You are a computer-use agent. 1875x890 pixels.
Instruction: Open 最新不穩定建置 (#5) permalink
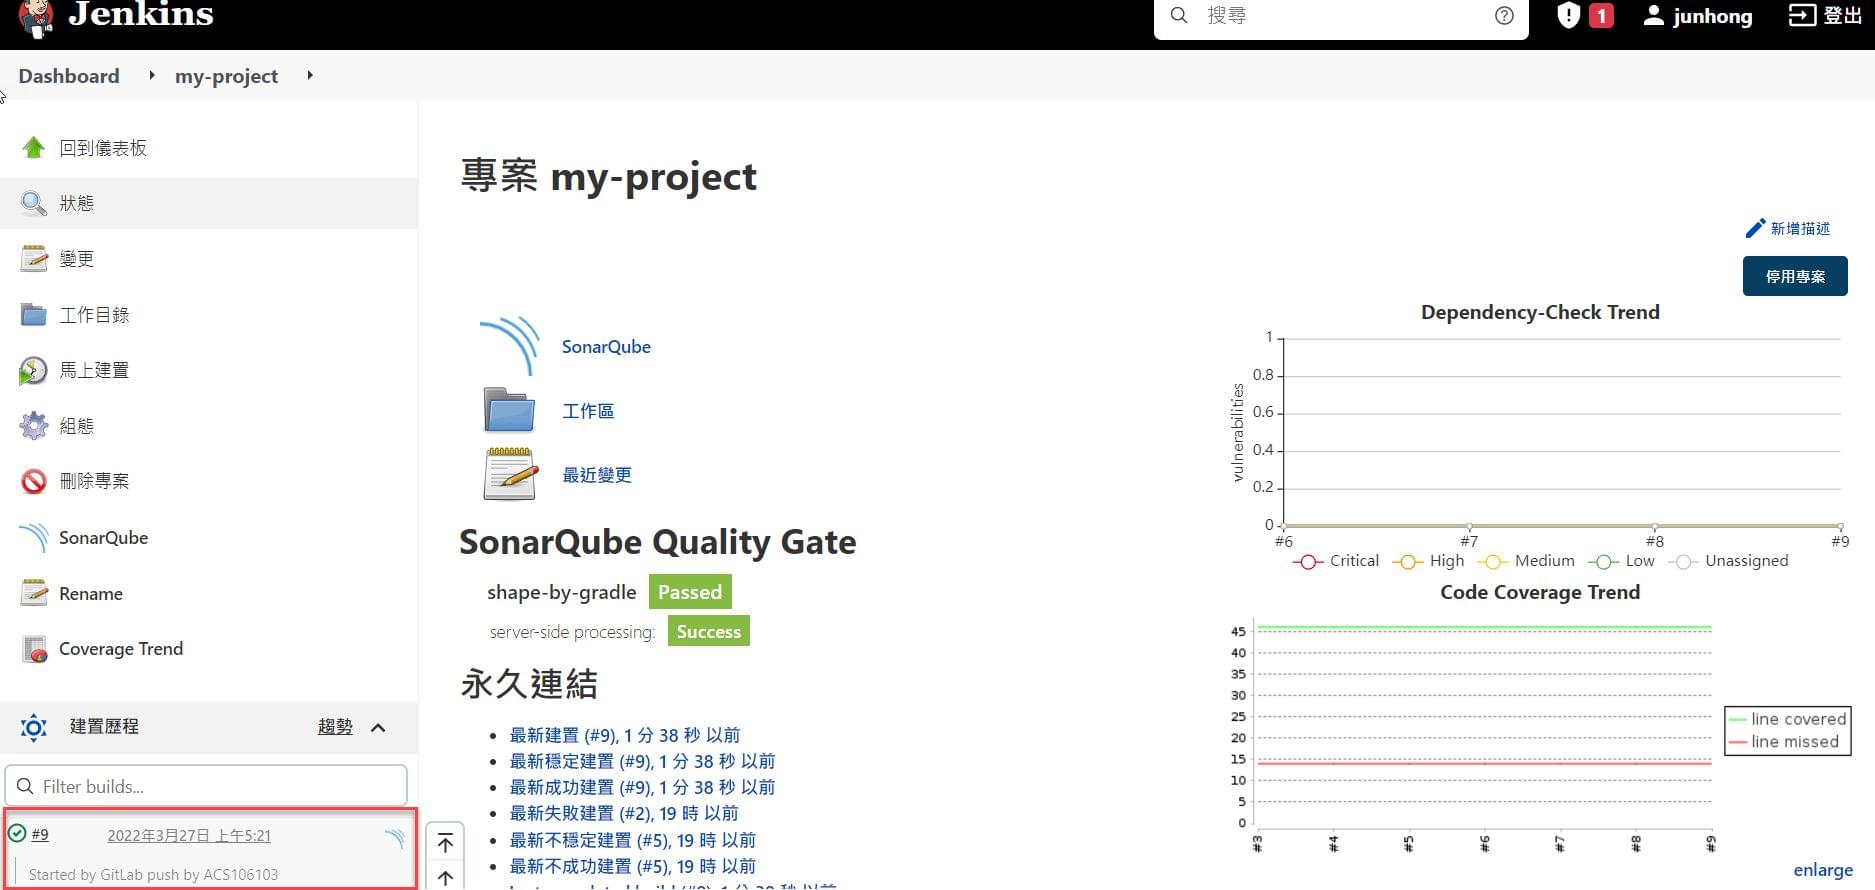633,840
